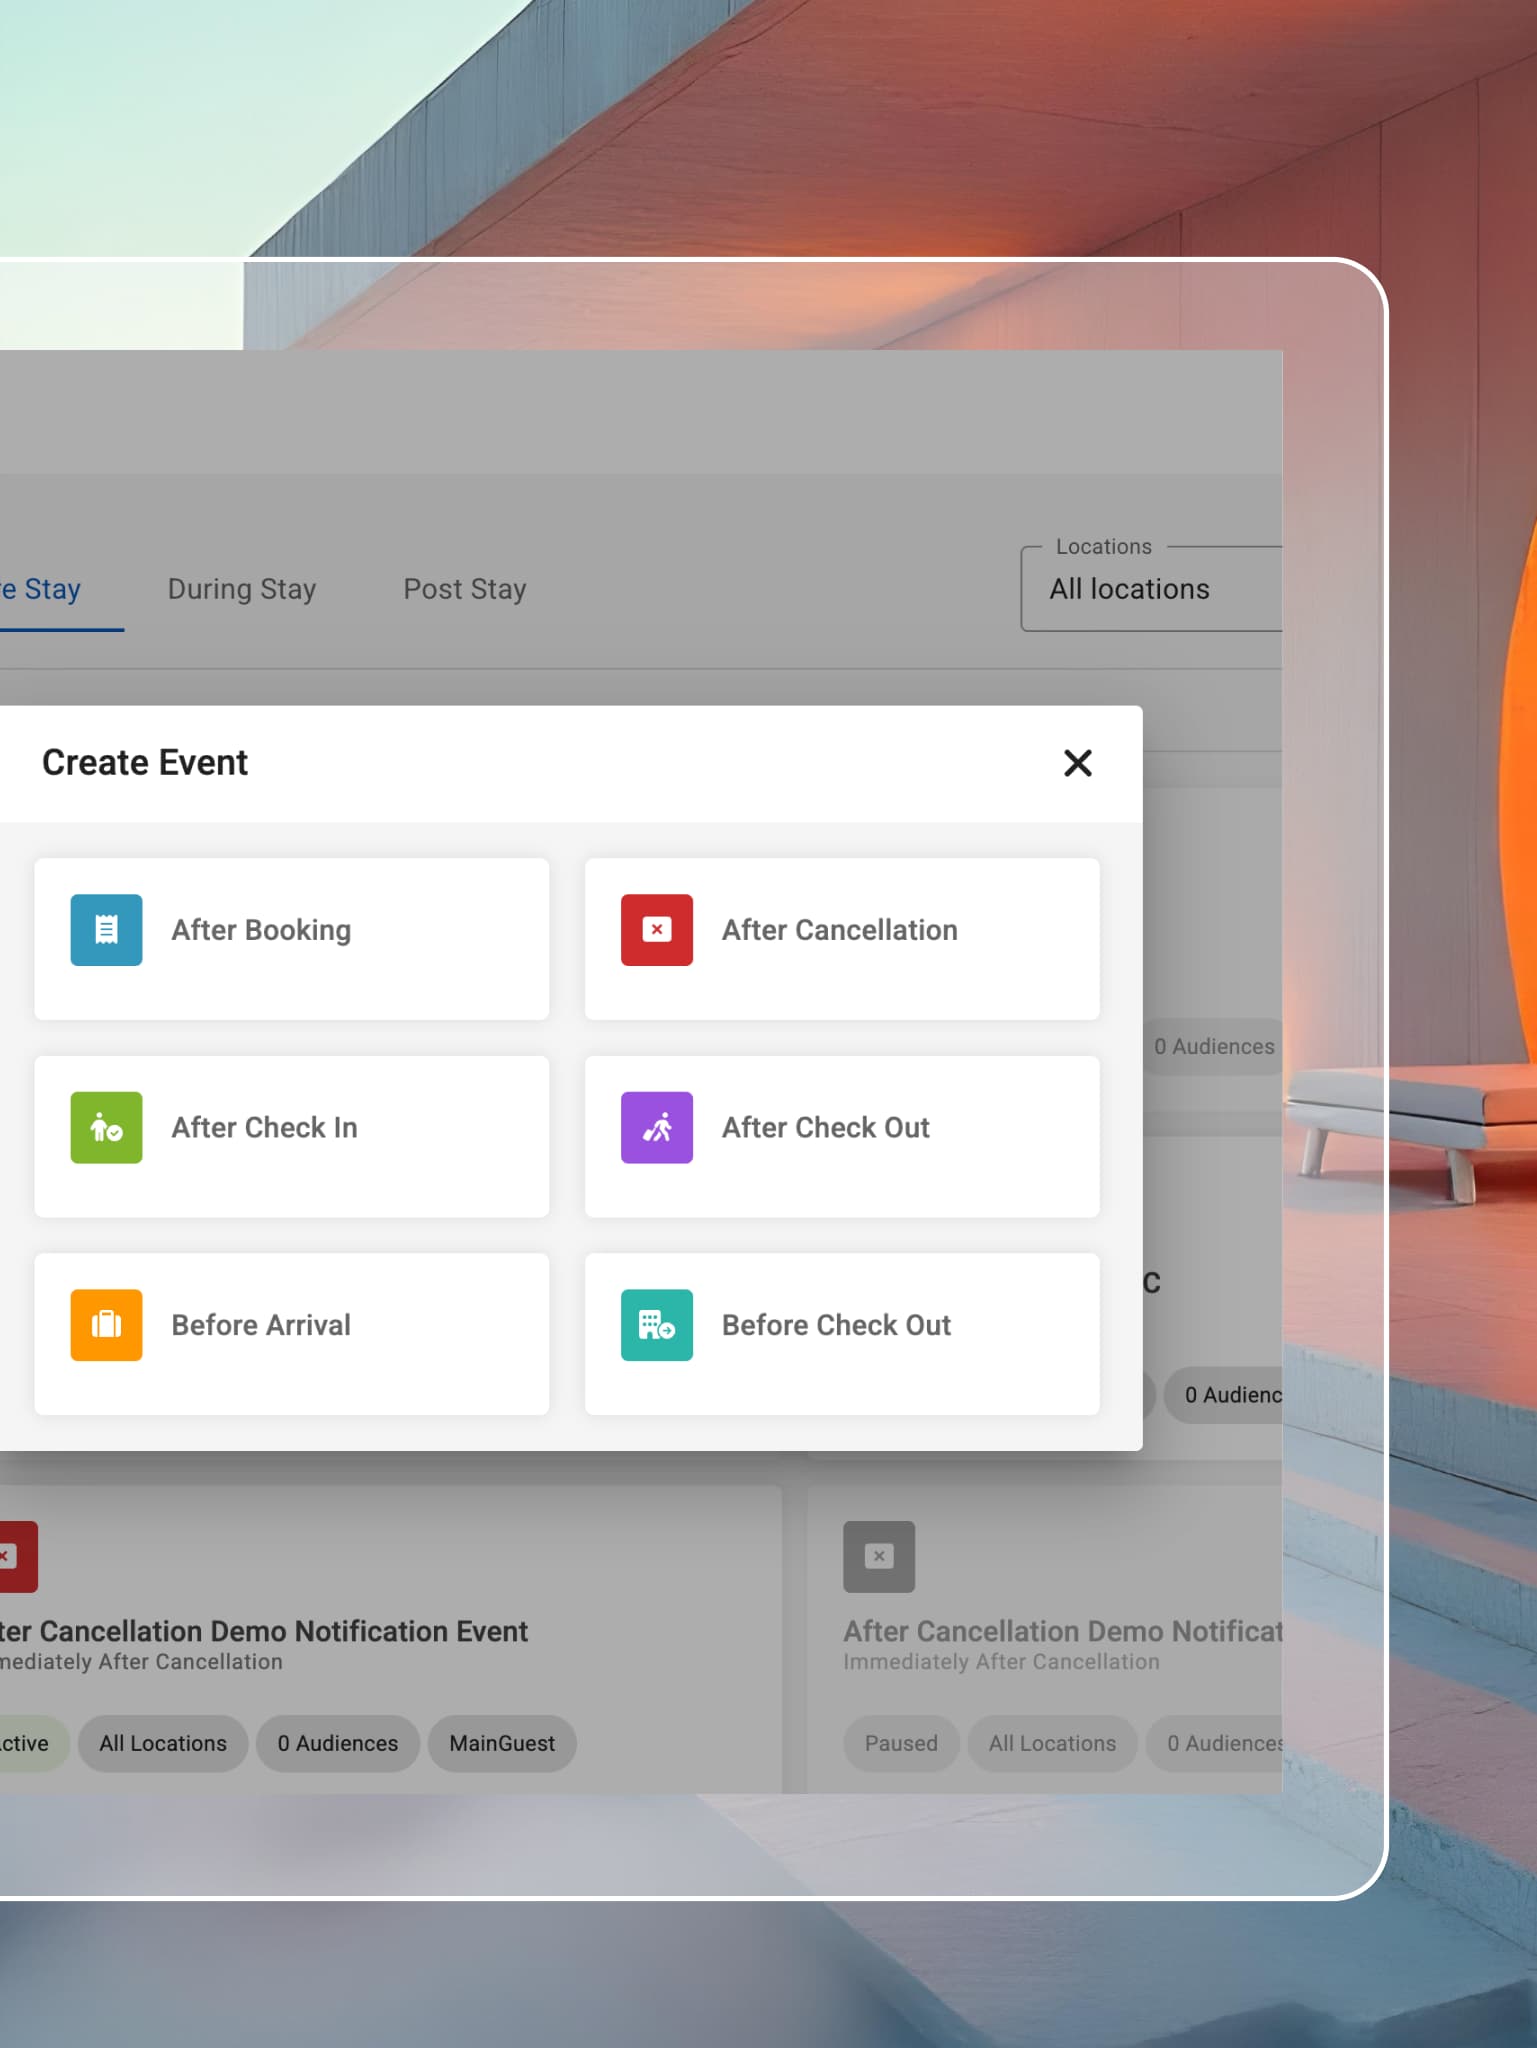This screenshot has width=1537, height=2048.
Task: Close the Create Event dialog
Action: click(x=1077, y=763)
